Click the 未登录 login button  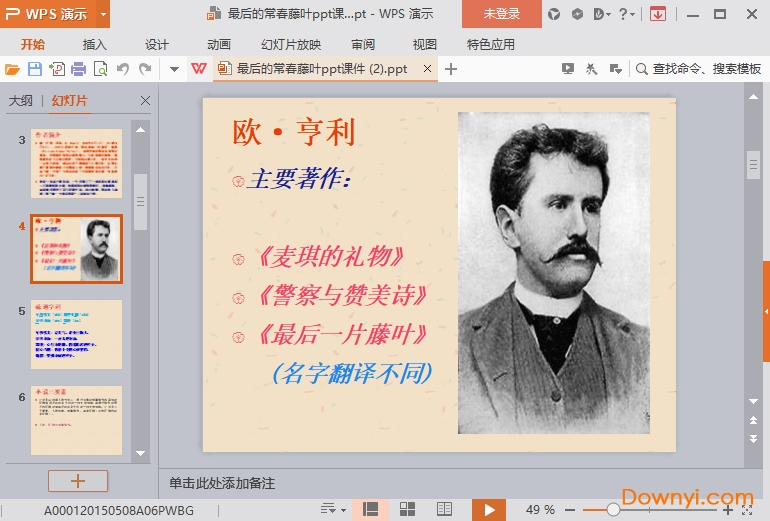[501, 14]
